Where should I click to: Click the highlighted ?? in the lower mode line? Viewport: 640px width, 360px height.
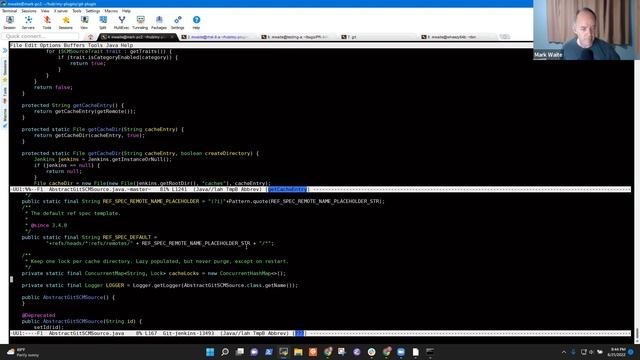coord(300,333)
